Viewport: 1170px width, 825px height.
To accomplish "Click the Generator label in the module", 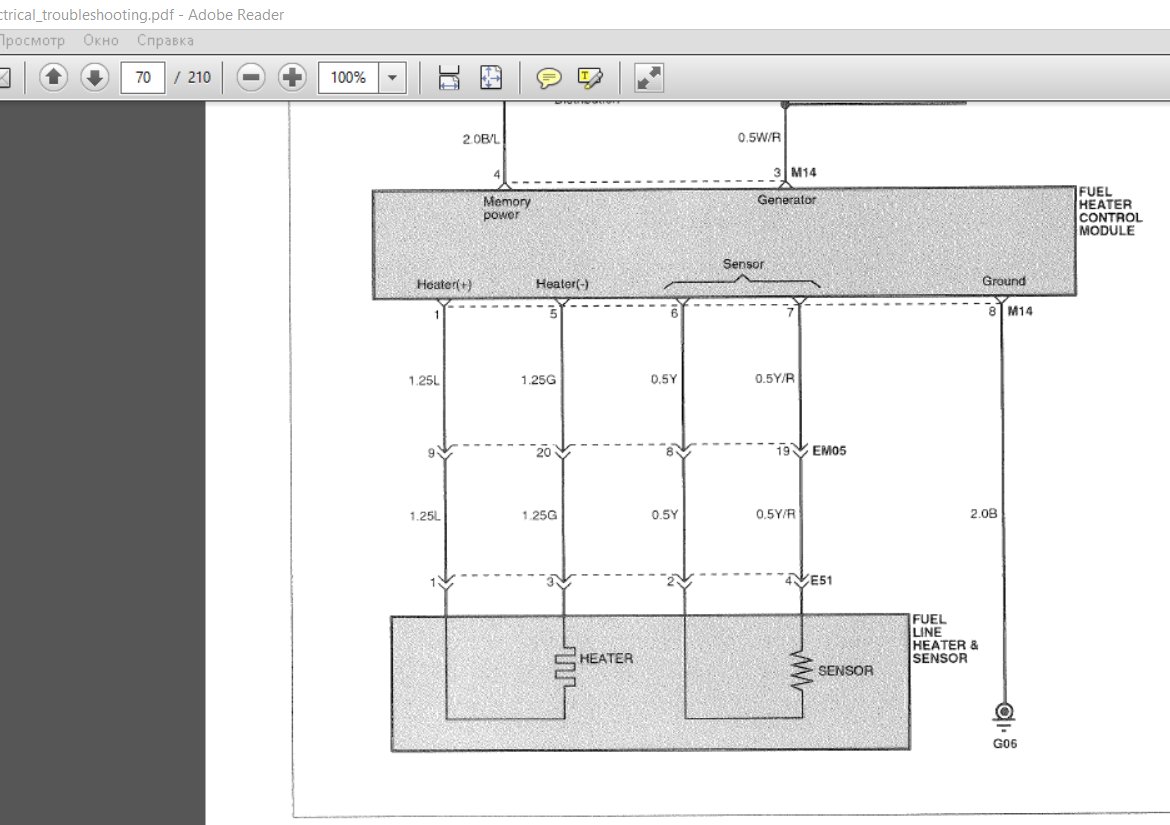I will coord(786,200).
